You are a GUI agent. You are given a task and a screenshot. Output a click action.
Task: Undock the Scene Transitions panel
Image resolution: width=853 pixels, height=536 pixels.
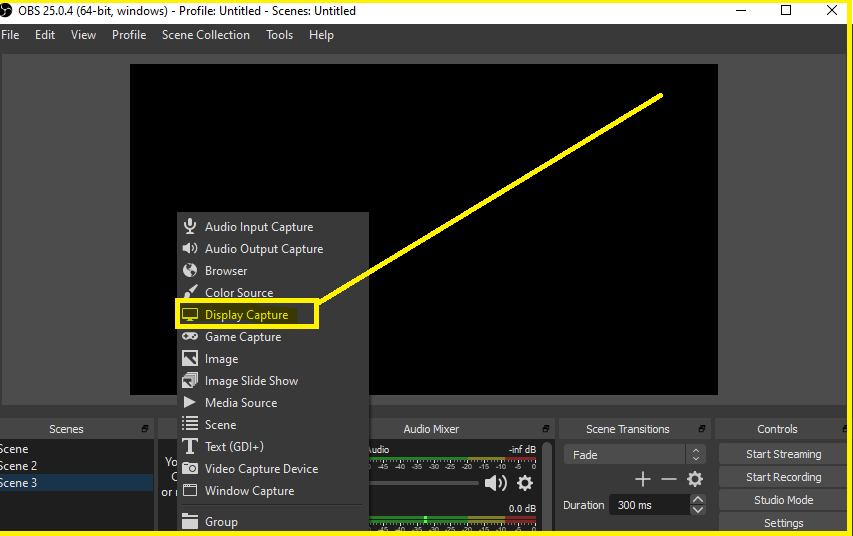click(702, 429)
